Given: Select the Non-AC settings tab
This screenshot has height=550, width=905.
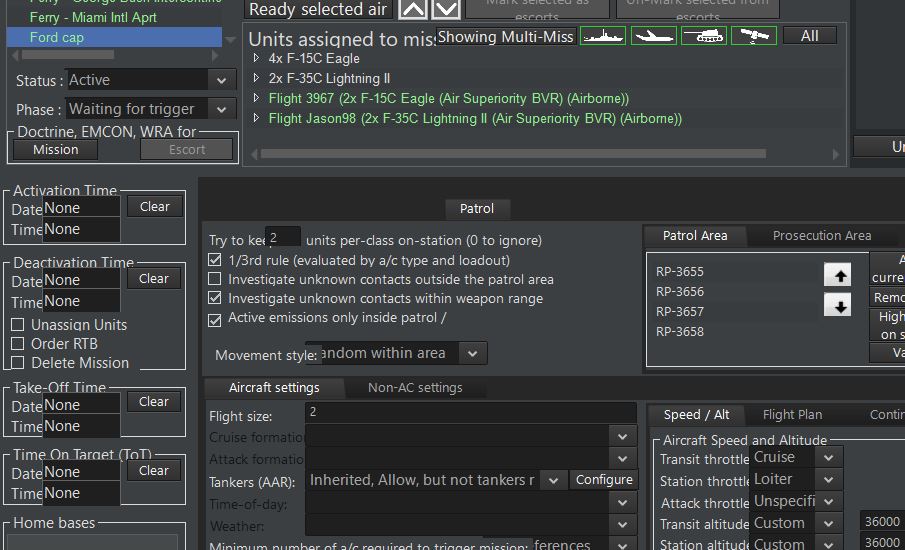Looking at the screenshot, I should click(415, 387).
